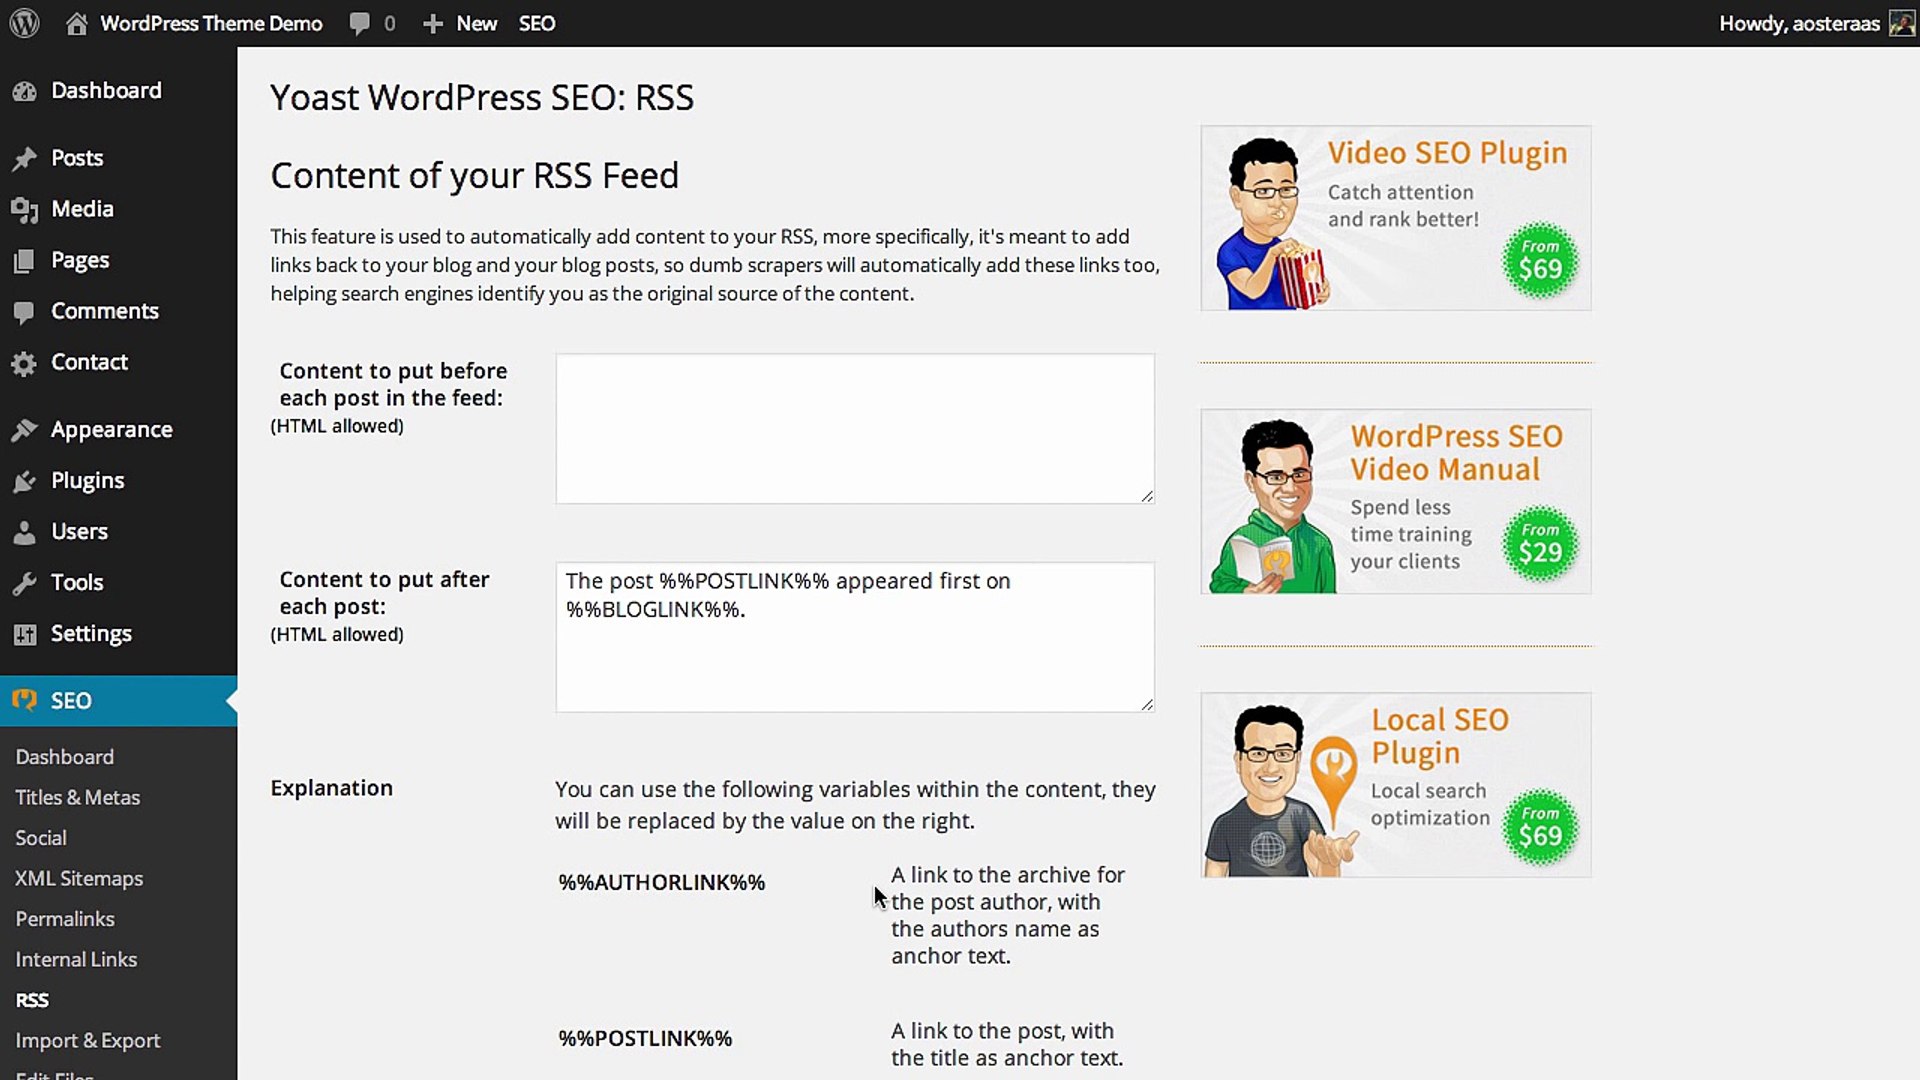
Task: Open the SEO admin bar menu
Action: click(536, 24)
